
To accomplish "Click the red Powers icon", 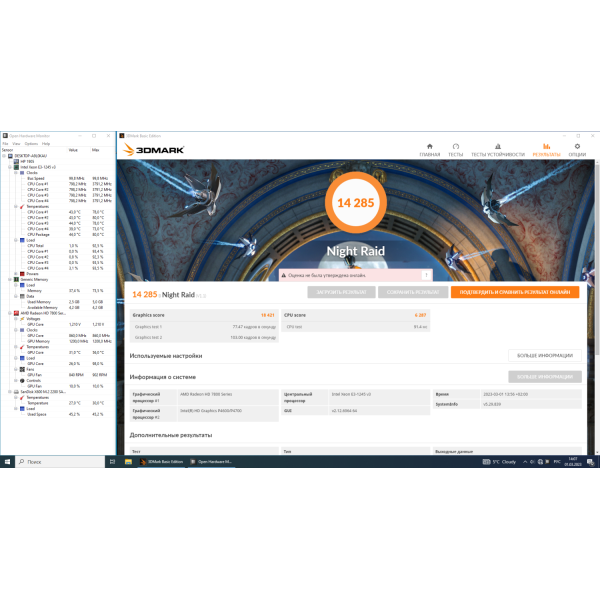I will [x=22, y=274].
